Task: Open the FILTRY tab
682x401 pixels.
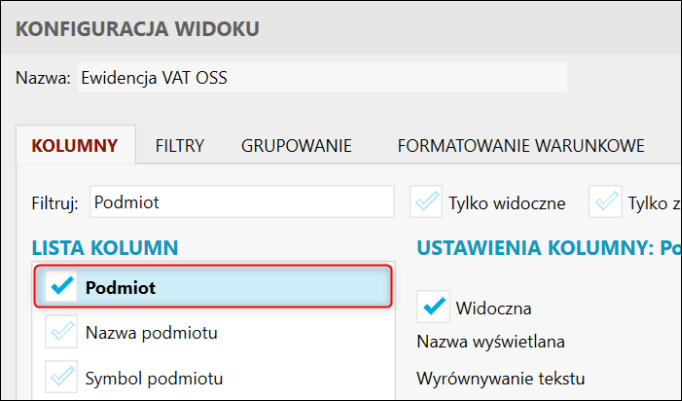Action: point(180,145)
